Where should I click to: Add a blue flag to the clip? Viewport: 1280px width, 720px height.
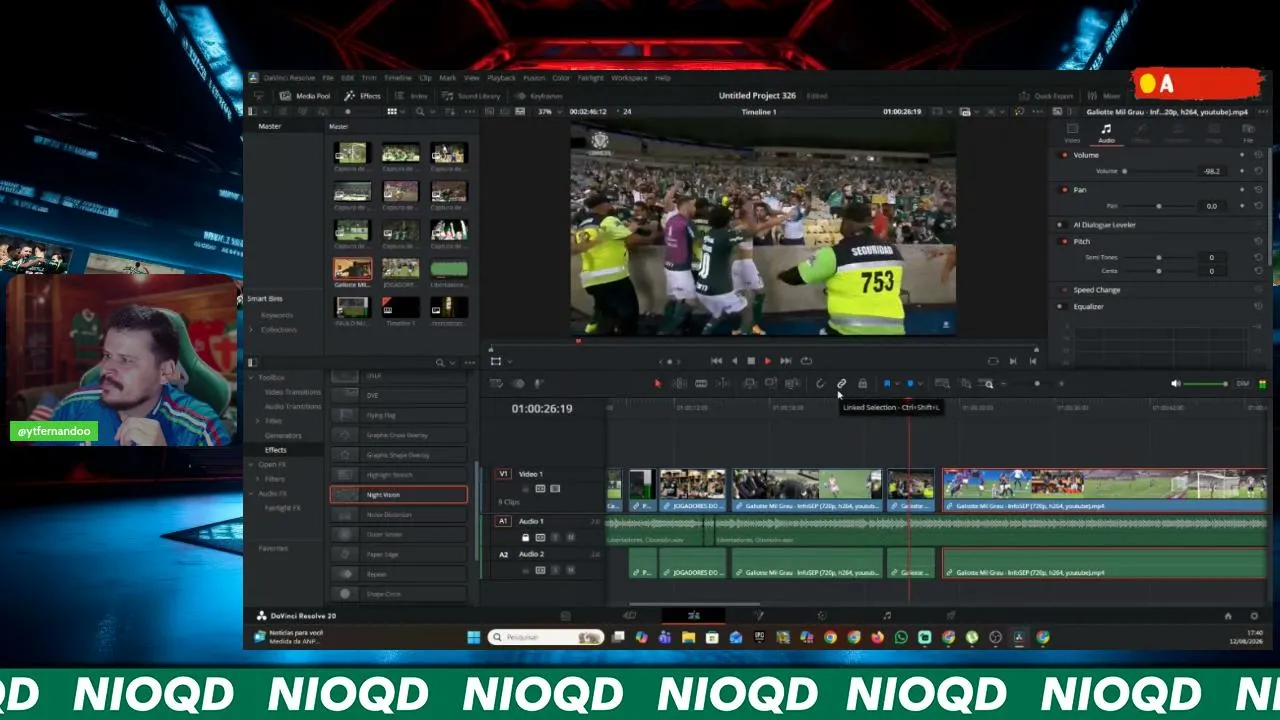point(887,384)
